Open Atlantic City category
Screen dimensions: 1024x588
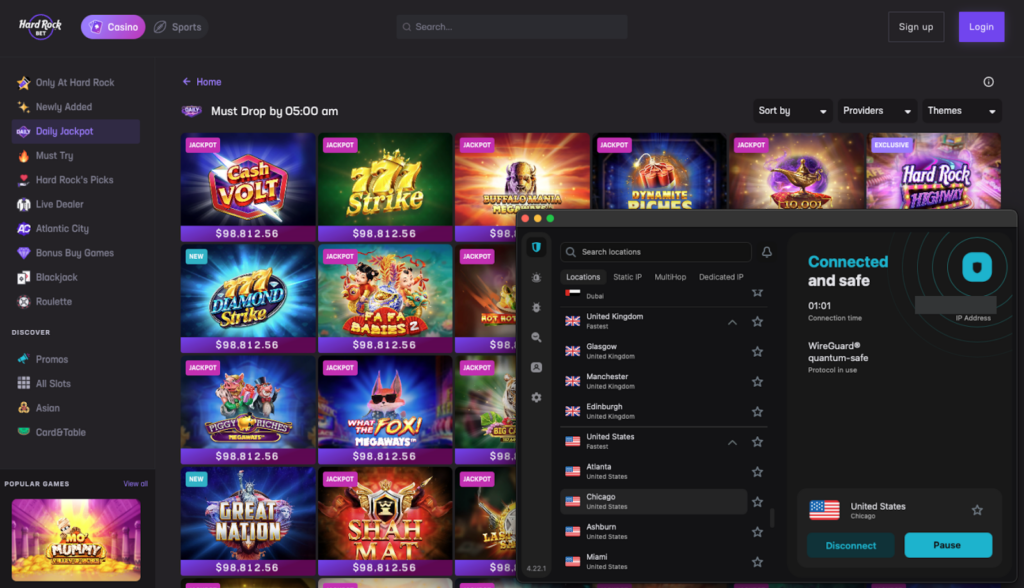[75, 229]
